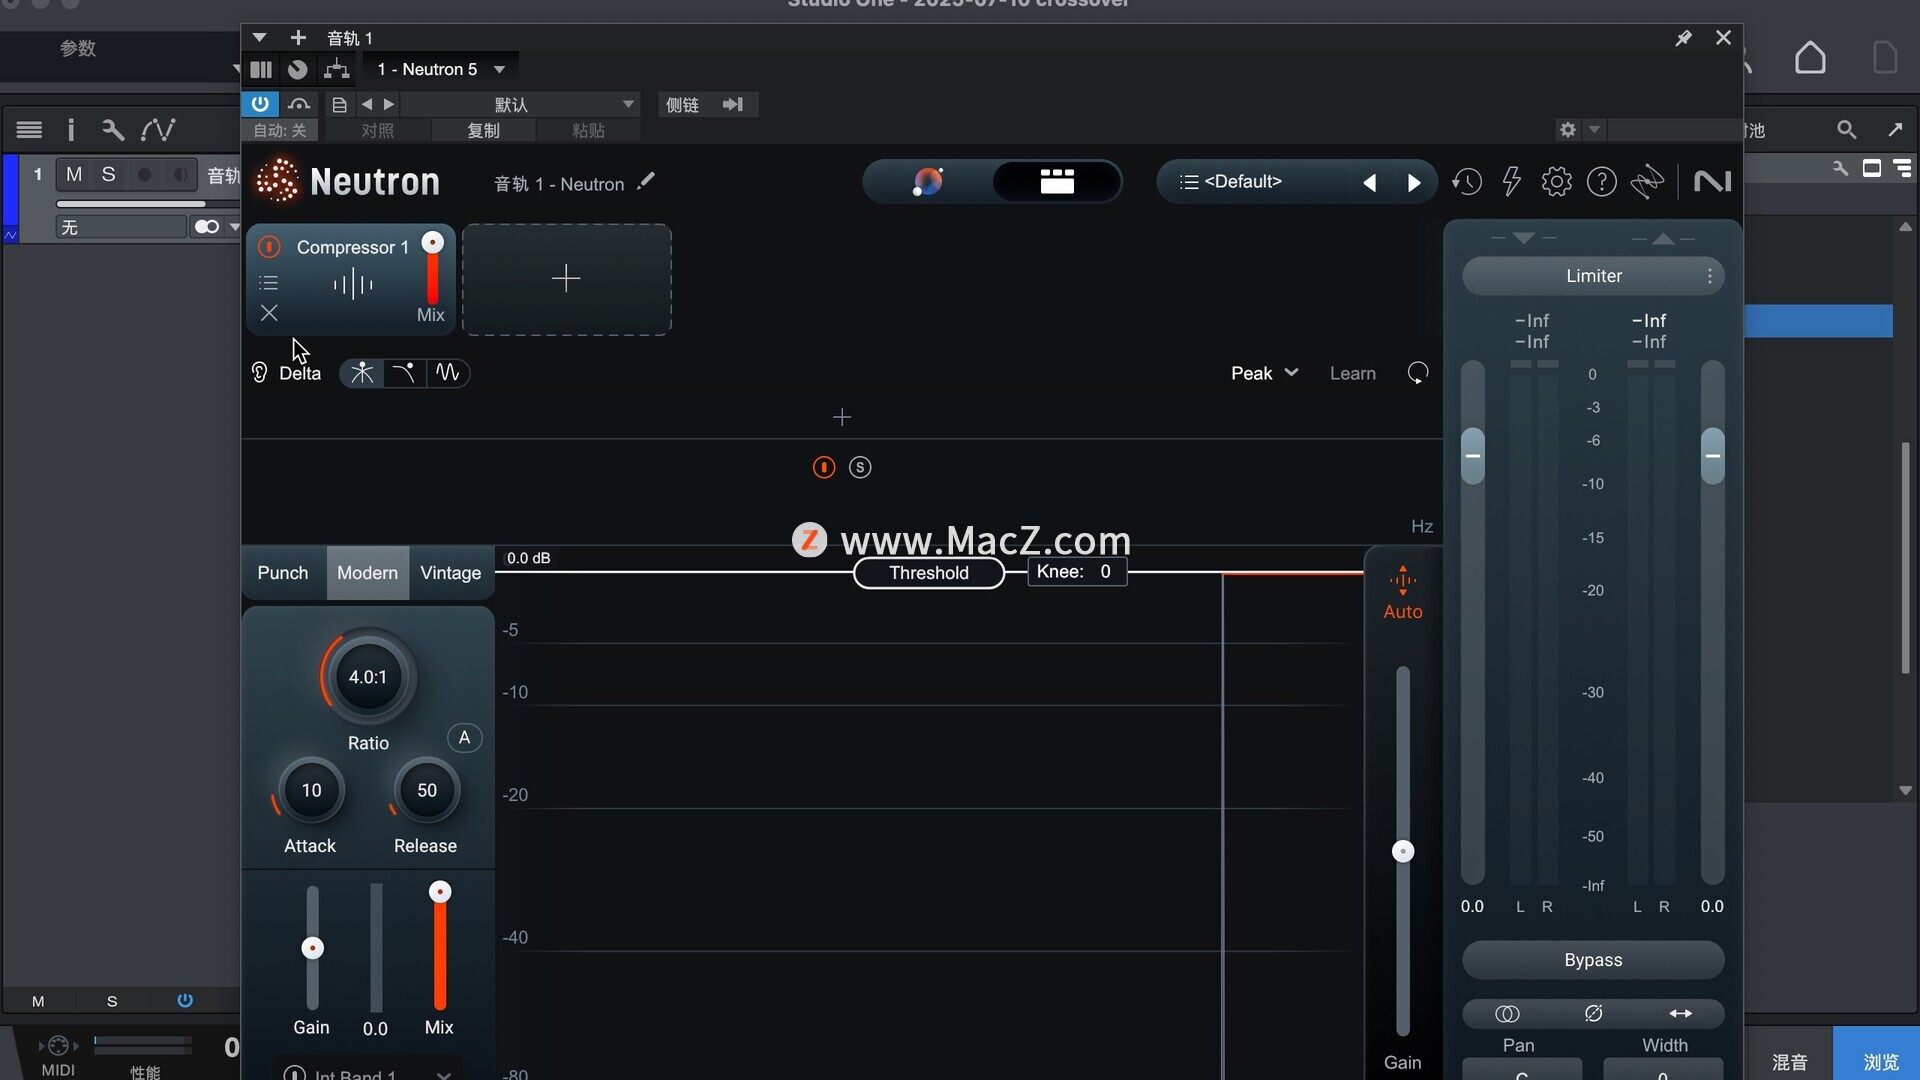Click the compressor Mix slider handle

(440, 891)
